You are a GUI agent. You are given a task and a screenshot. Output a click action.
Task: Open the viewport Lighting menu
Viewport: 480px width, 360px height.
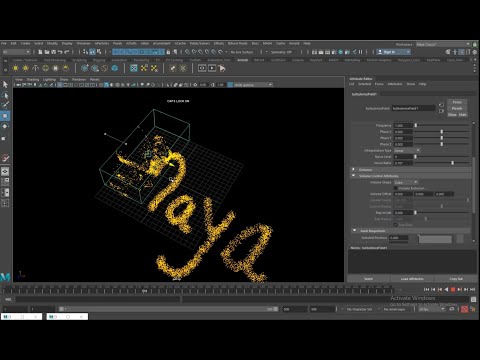coord(49,80)
